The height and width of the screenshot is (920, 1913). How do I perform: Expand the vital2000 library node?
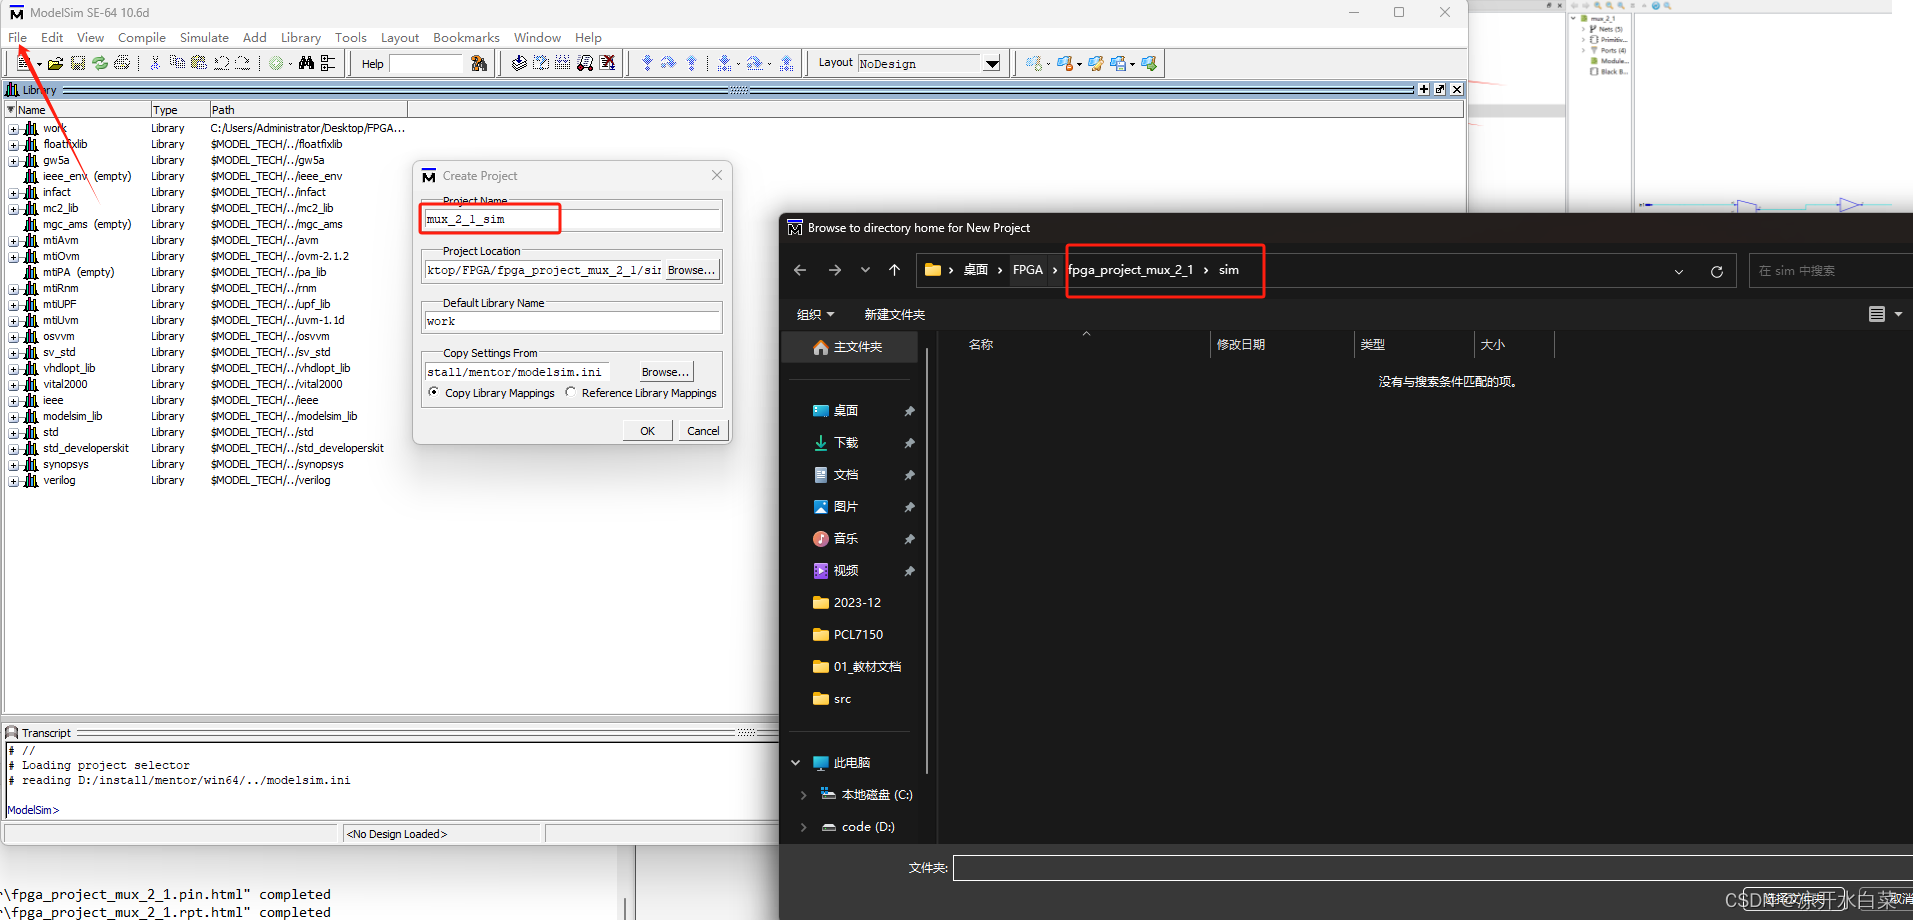[x=13, y=385]
